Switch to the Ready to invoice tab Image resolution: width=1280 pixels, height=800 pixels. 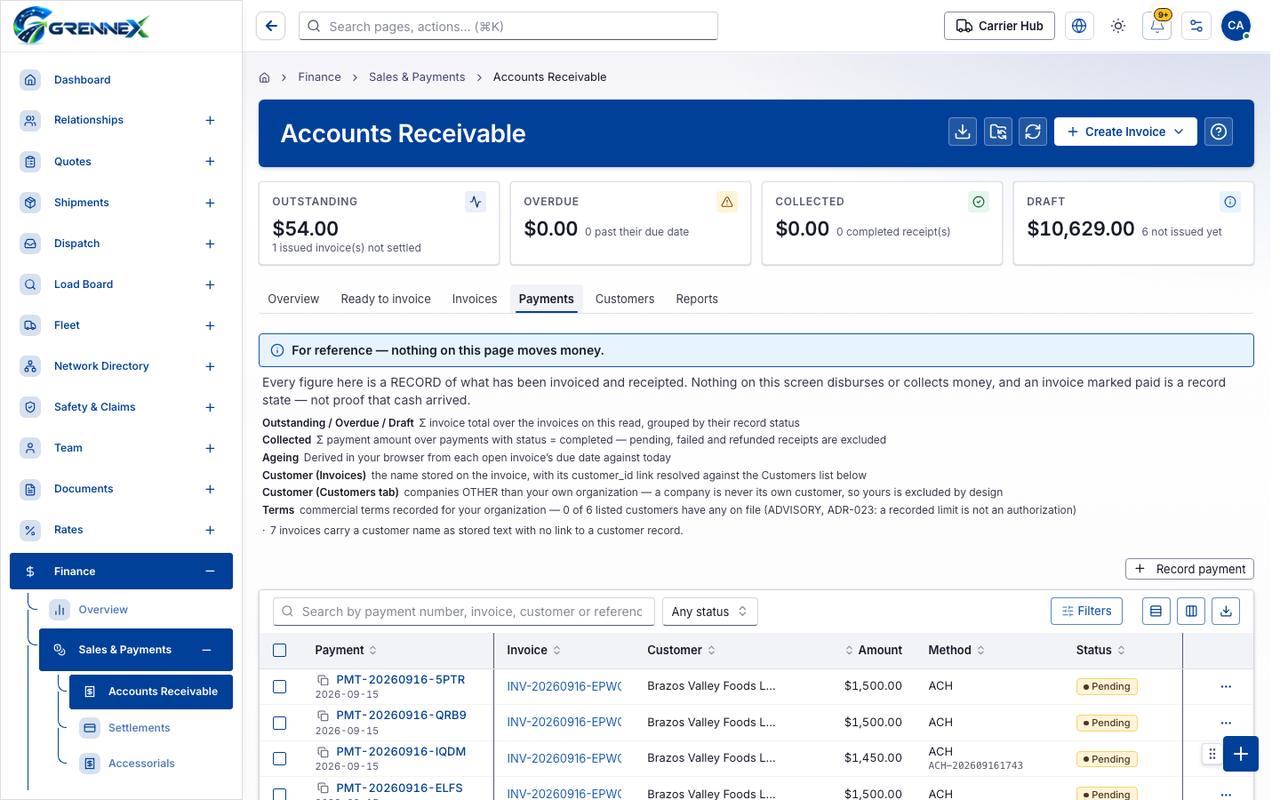[x=386, y=299]
